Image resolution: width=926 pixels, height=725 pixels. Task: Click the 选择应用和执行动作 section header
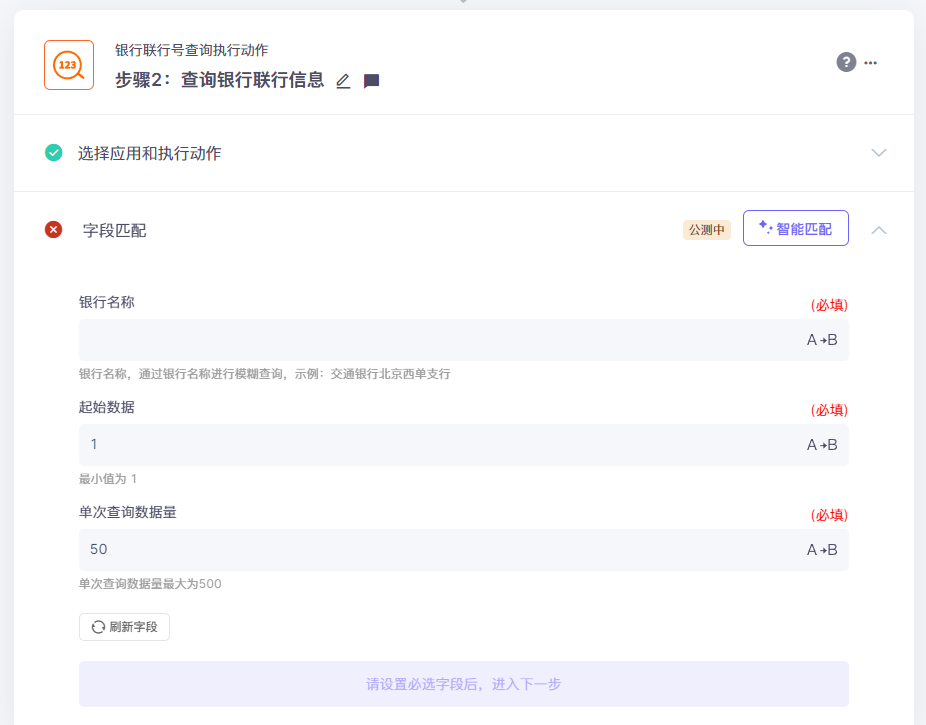click(x=150, y=153)
